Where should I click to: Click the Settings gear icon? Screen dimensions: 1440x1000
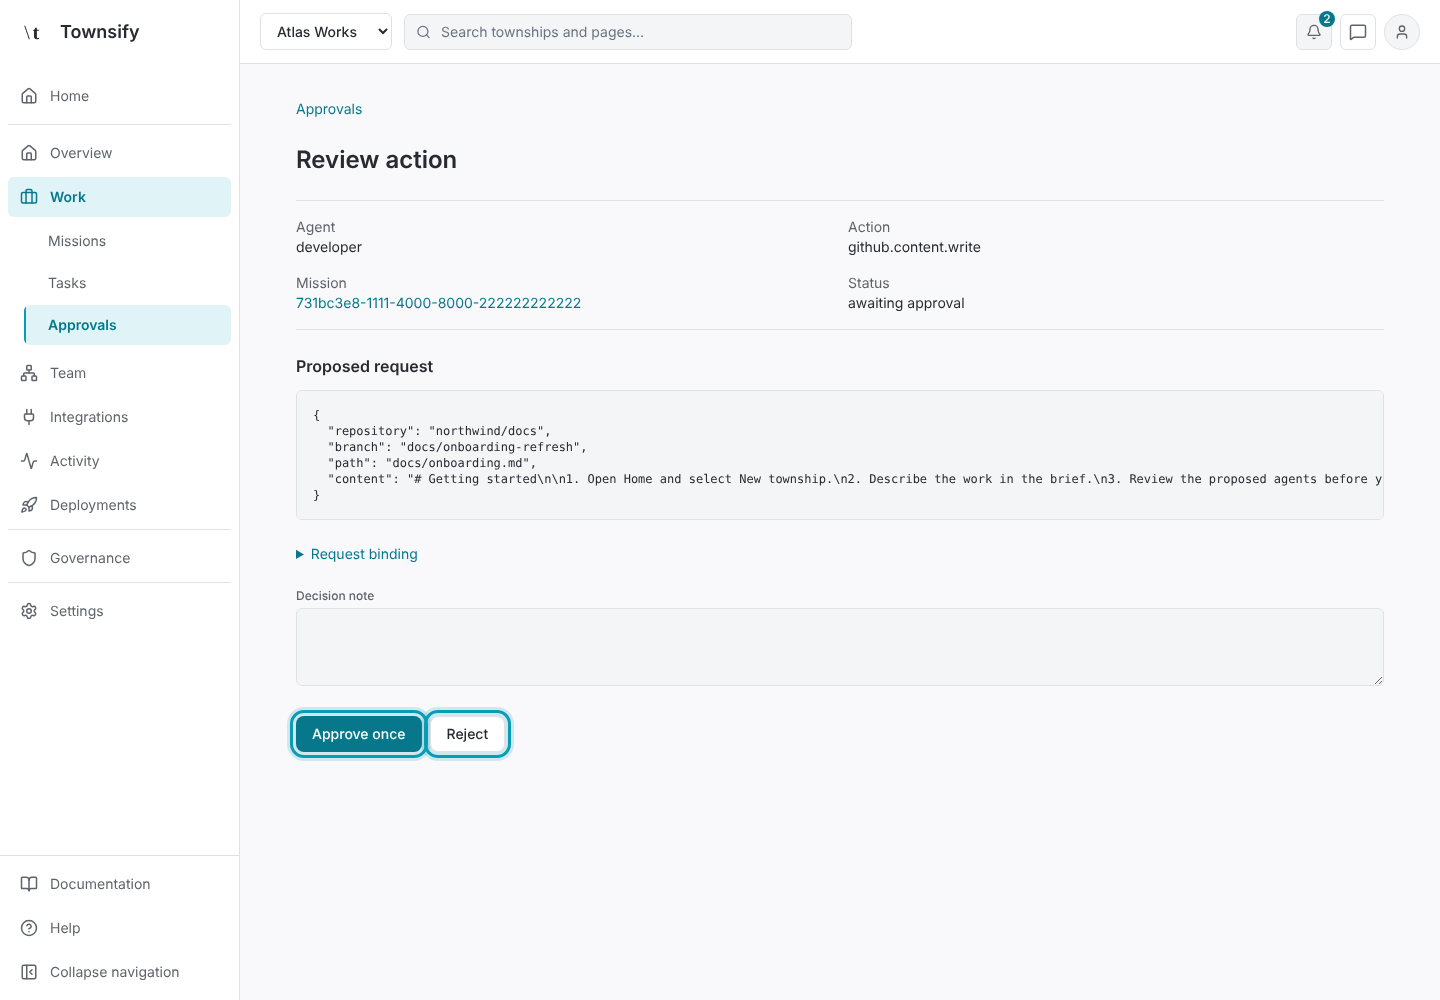(29, 611)
